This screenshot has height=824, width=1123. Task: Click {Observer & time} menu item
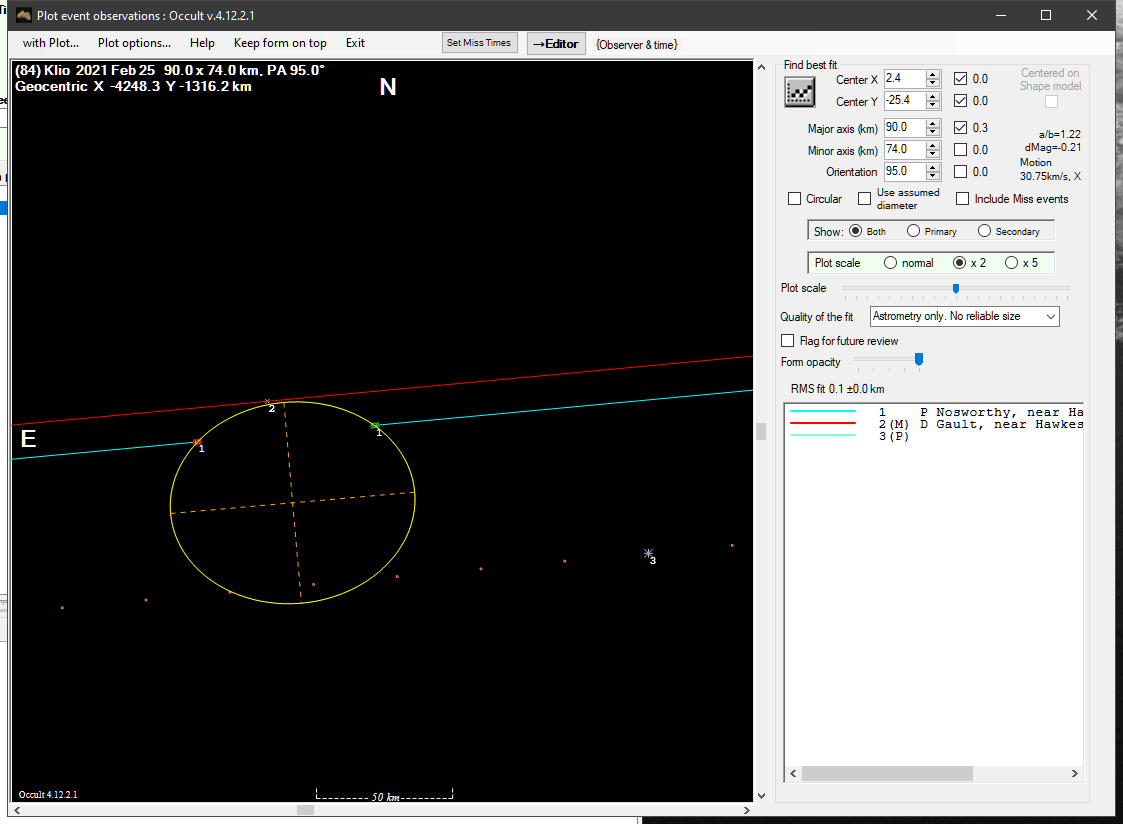[x=637, y=44]
